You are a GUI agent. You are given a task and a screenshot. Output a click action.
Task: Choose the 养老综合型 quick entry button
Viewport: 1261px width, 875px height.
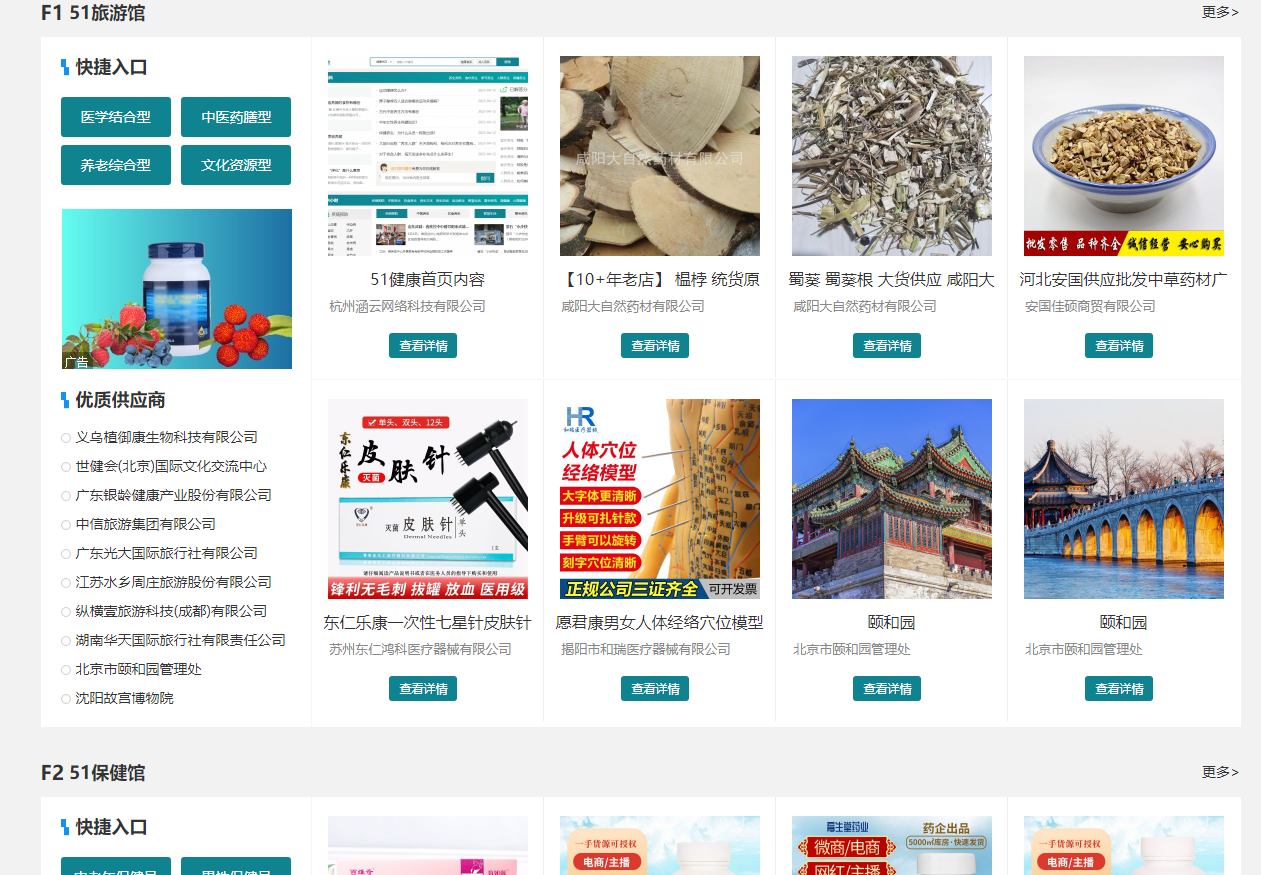[x=116, y=165]
